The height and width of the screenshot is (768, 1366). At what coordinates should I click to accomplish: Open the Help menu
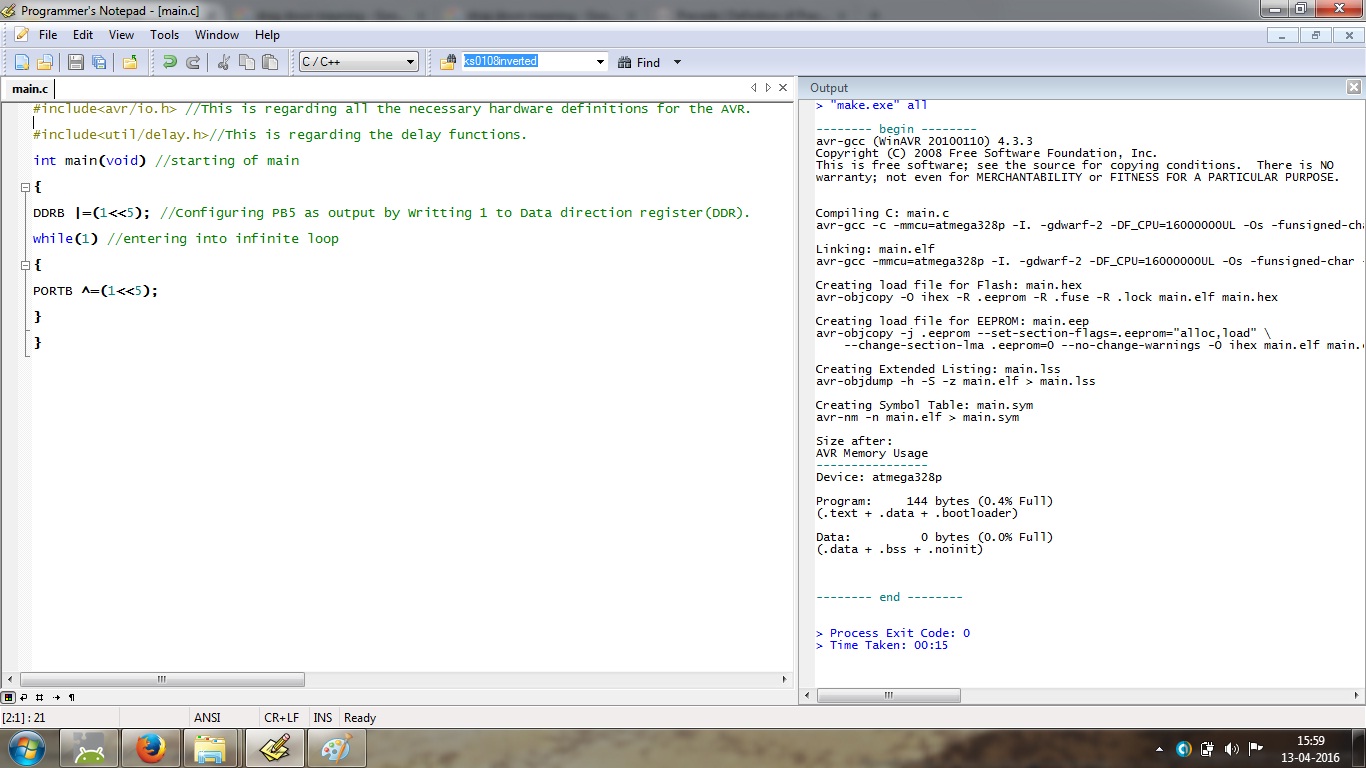coord(267,35)
